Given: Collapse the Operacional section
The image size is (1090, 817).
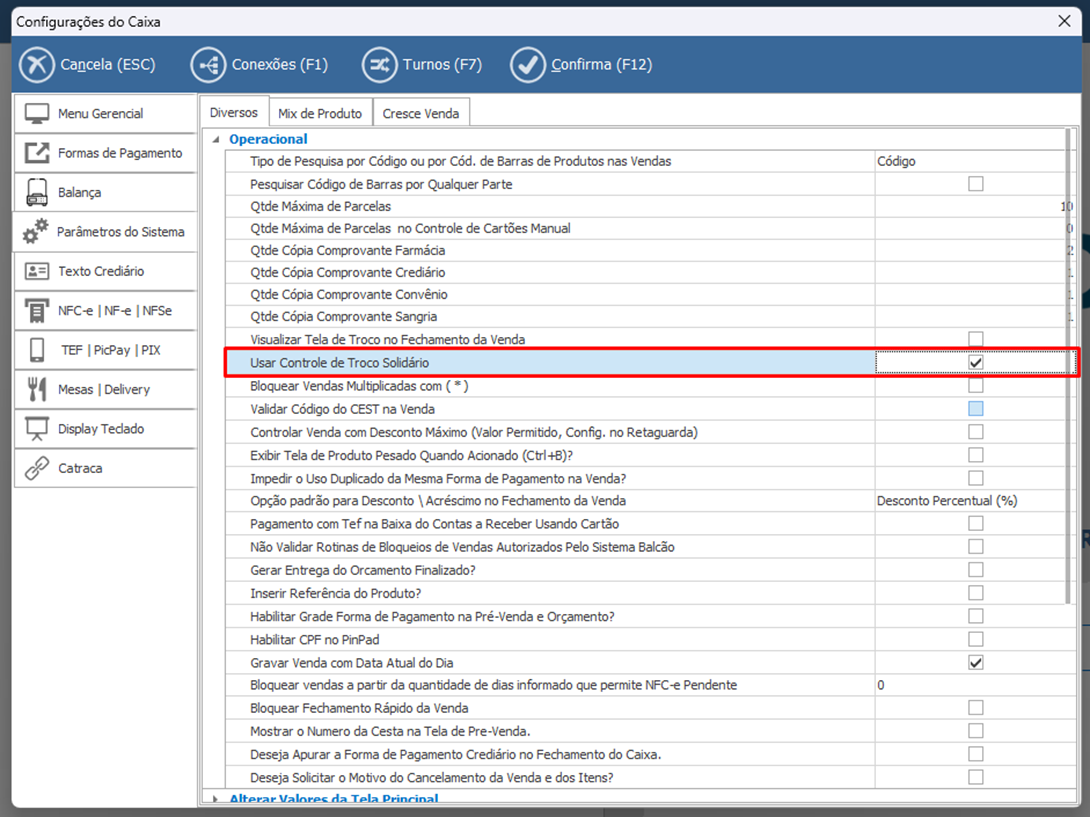Looking at the screenshot, I should click(x=214, y=140).
